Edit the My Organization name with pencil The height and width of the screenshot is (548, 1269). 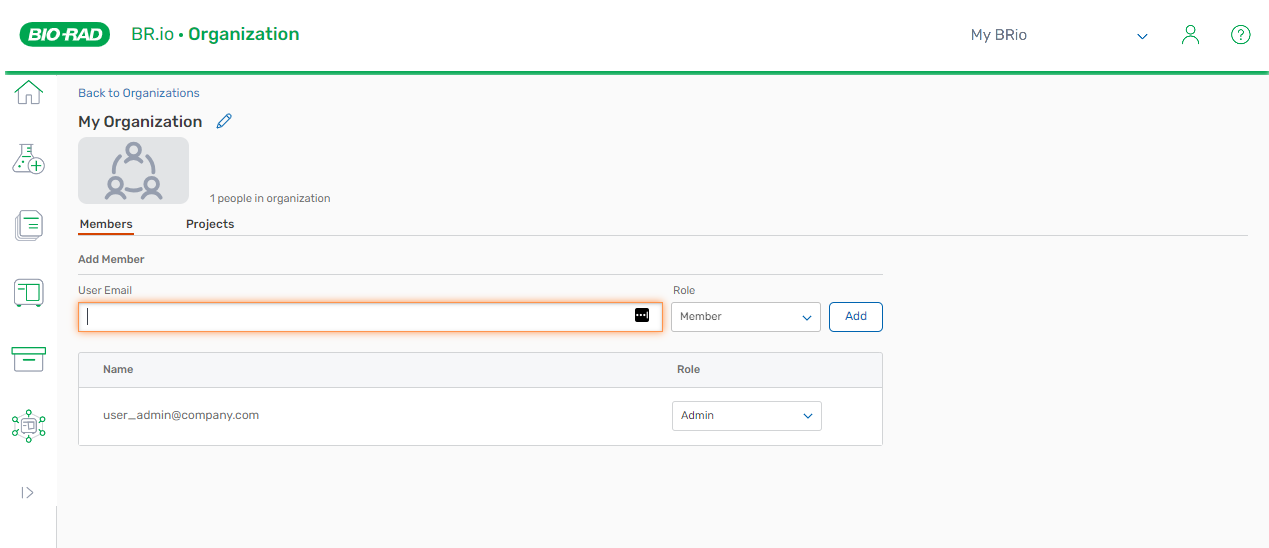point(224,121)
